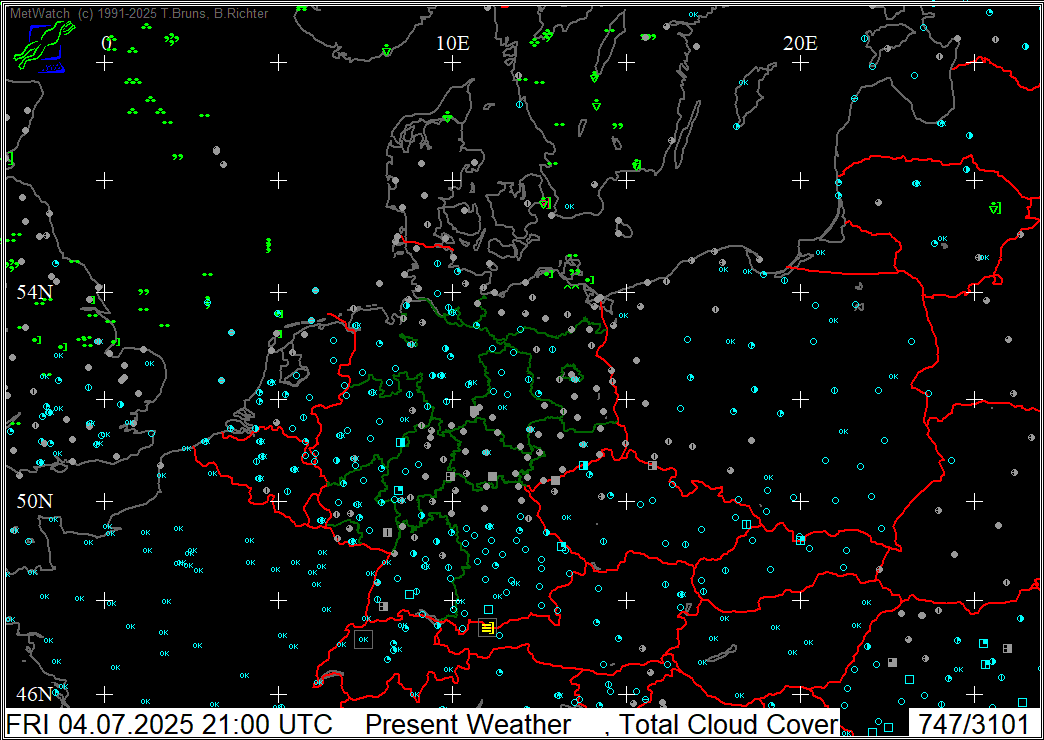Click the green weather symbol on Zealand, Denmark
This screenshot has height=740, width=1044.
546,202
